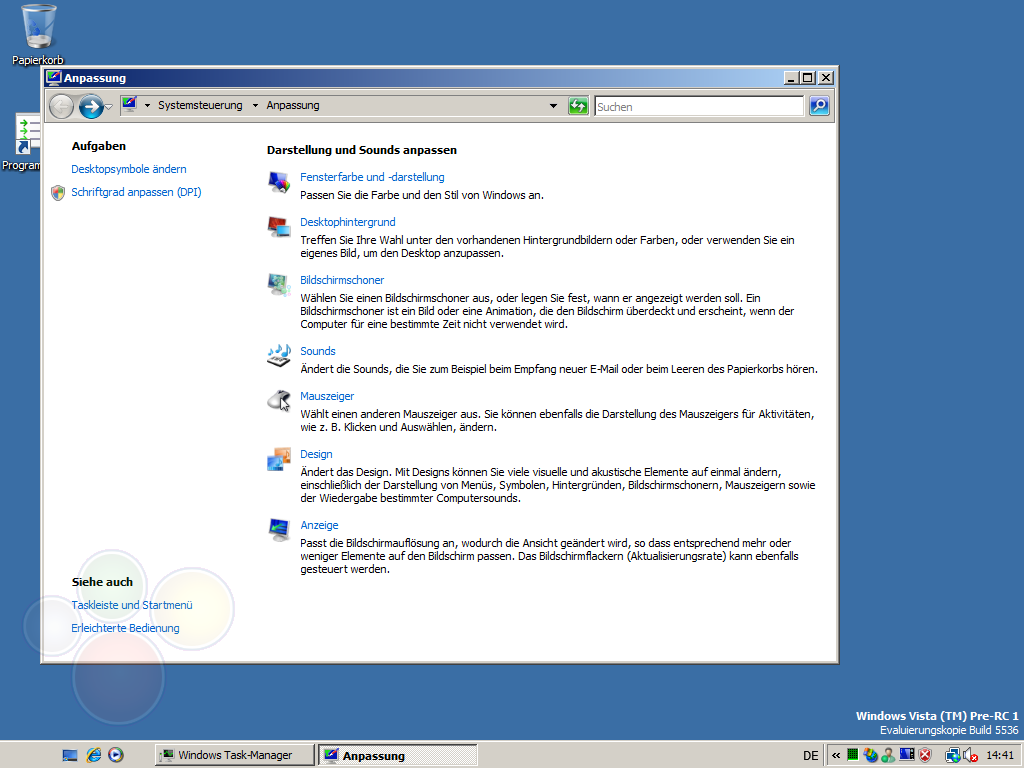The height and width of the screenshot is (768, 1024).
Task: Open the network connection tray icon
Action: coord(952,755)
